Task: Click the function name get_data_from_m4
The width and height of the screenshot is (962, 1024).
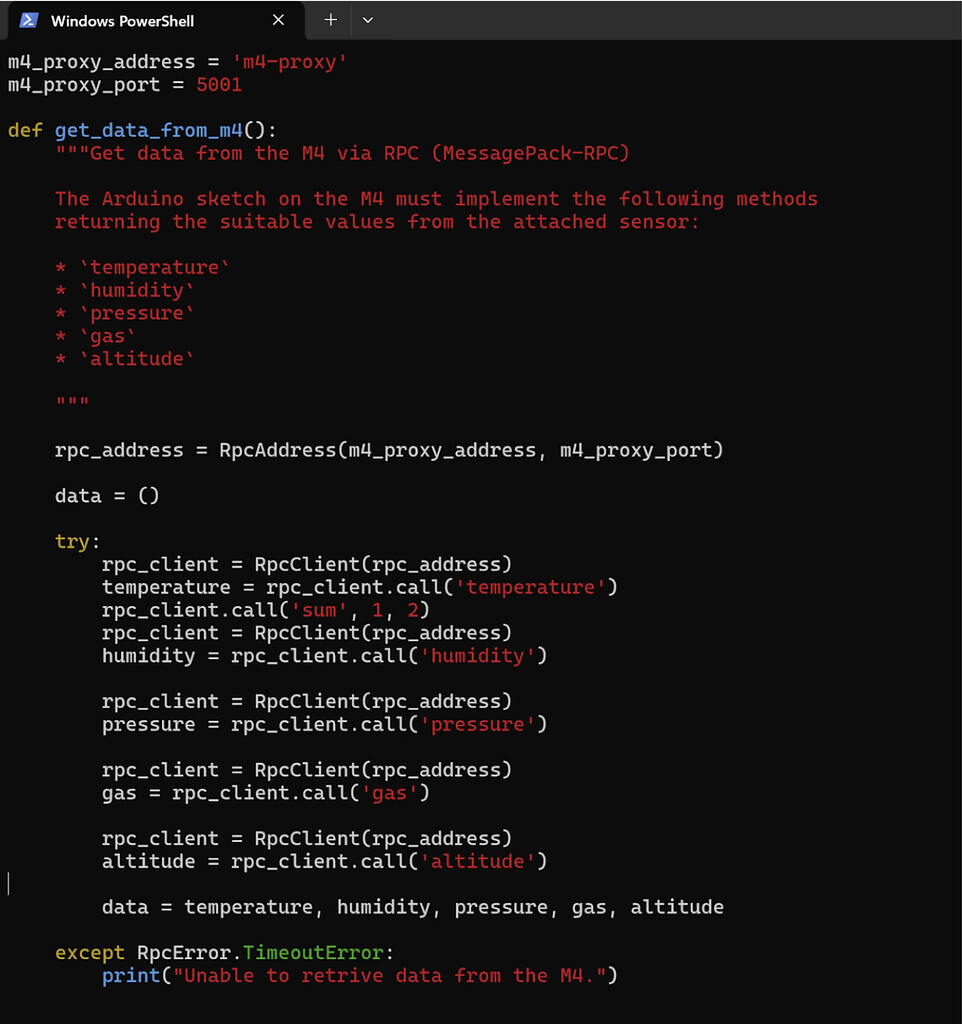Action: click(148, 130)
